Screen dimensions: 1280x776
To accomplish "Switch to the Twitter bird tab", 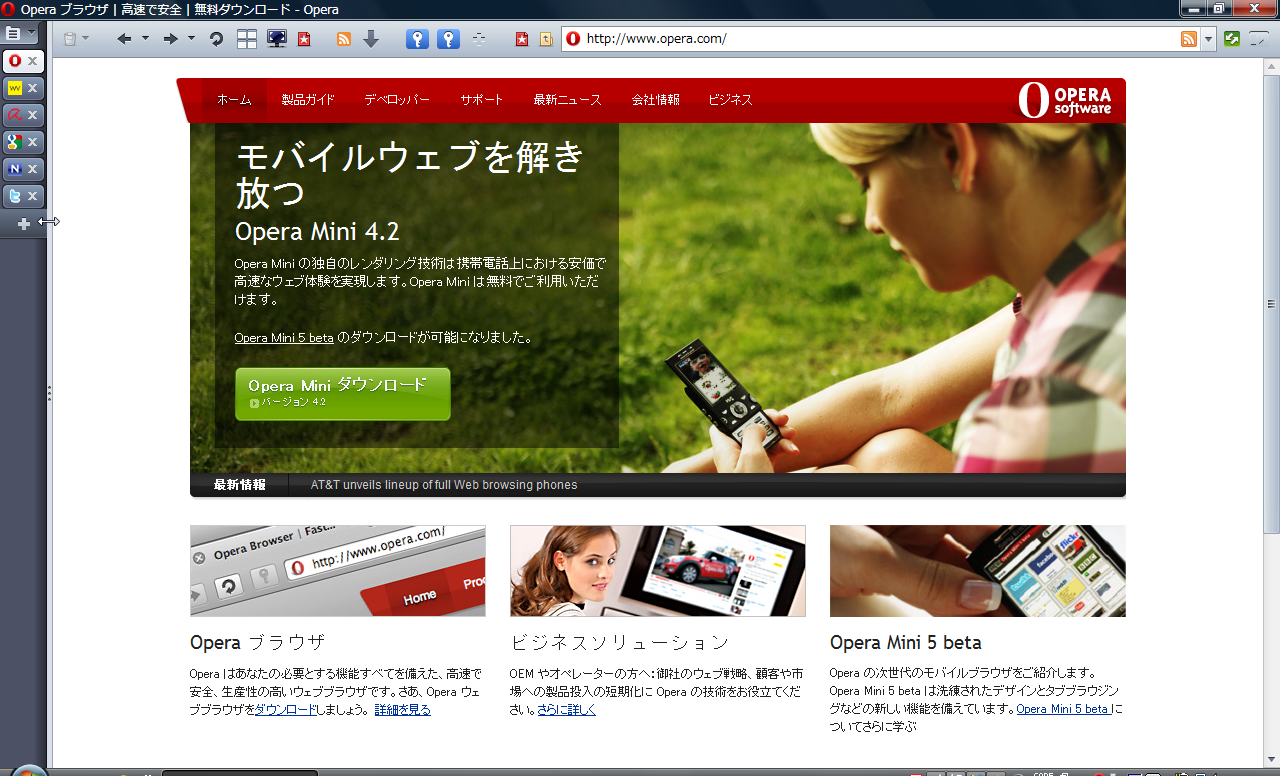I will click(x=15, y=196).
